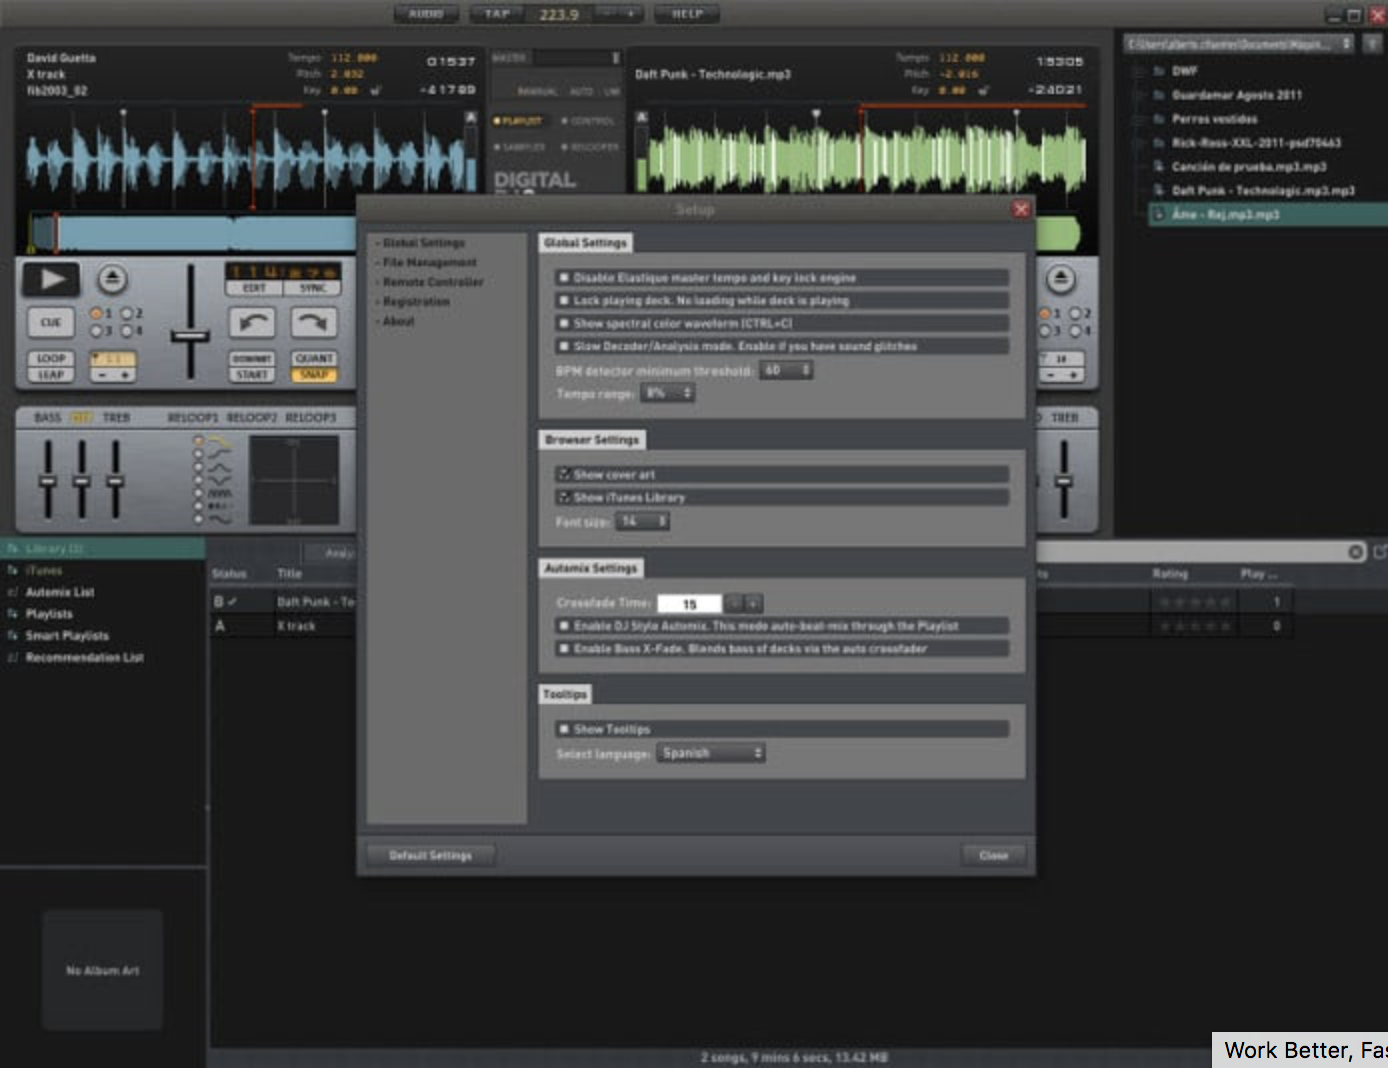Click the LOOP button on the left deck
This screenshot has width=1388, height=1068.
tap(50, 359)
